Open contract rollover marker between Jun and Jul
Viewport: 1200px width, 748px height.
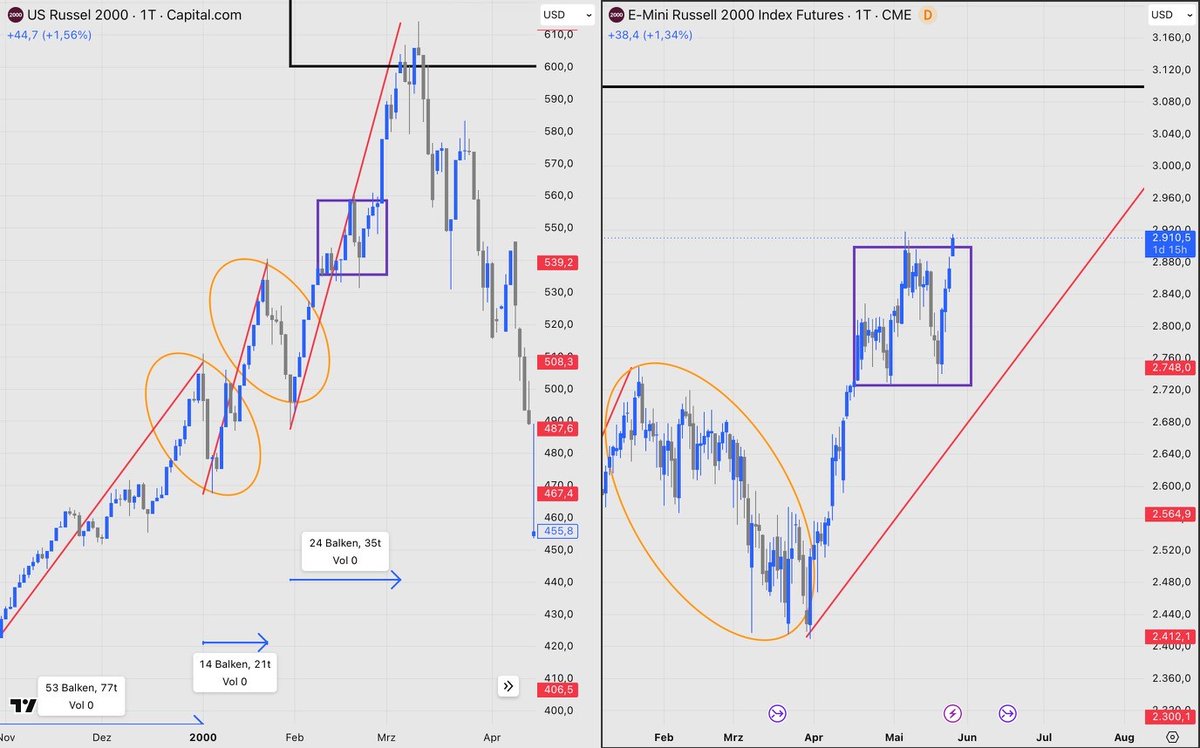[1007, 713]
